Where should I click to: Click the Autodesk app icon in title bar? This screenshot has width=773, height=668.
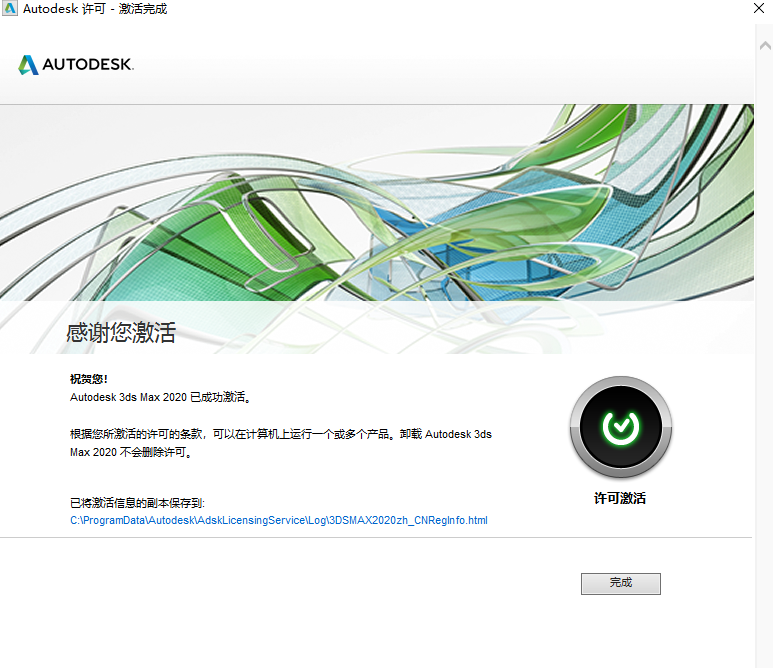click(x=9, y=8)
